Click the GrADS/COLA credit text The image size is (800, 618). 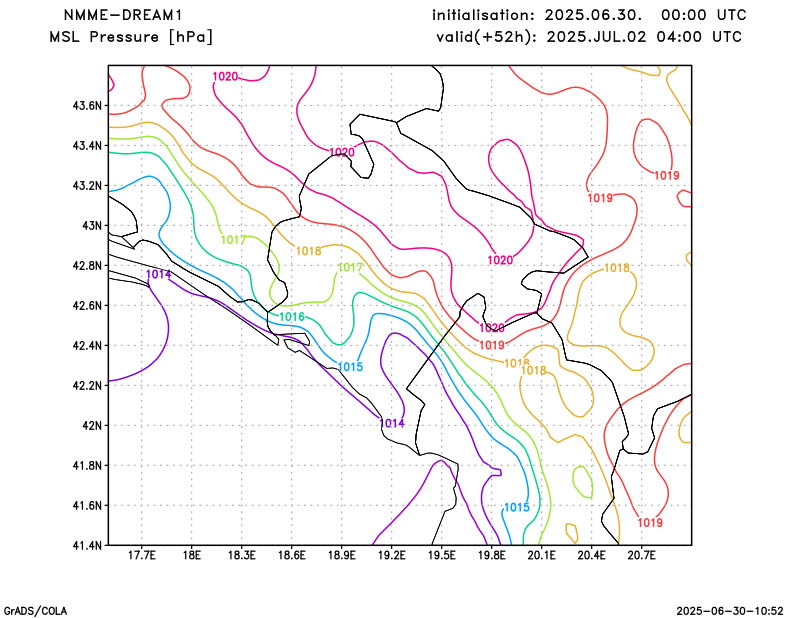pyautogui.click(x=35, y=611)
